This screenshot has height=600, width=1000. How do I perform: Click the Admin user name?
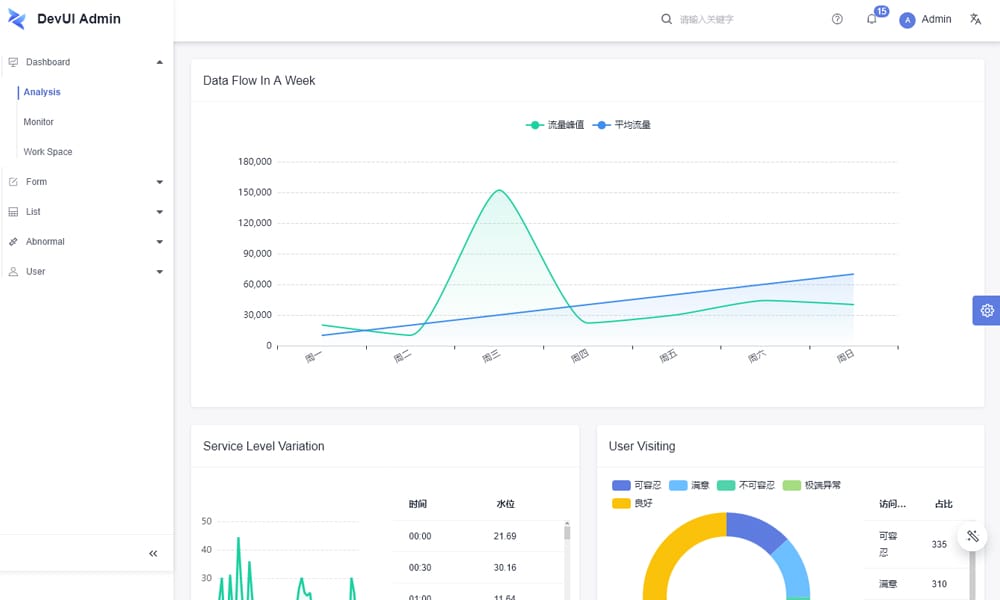coord(936,19)
